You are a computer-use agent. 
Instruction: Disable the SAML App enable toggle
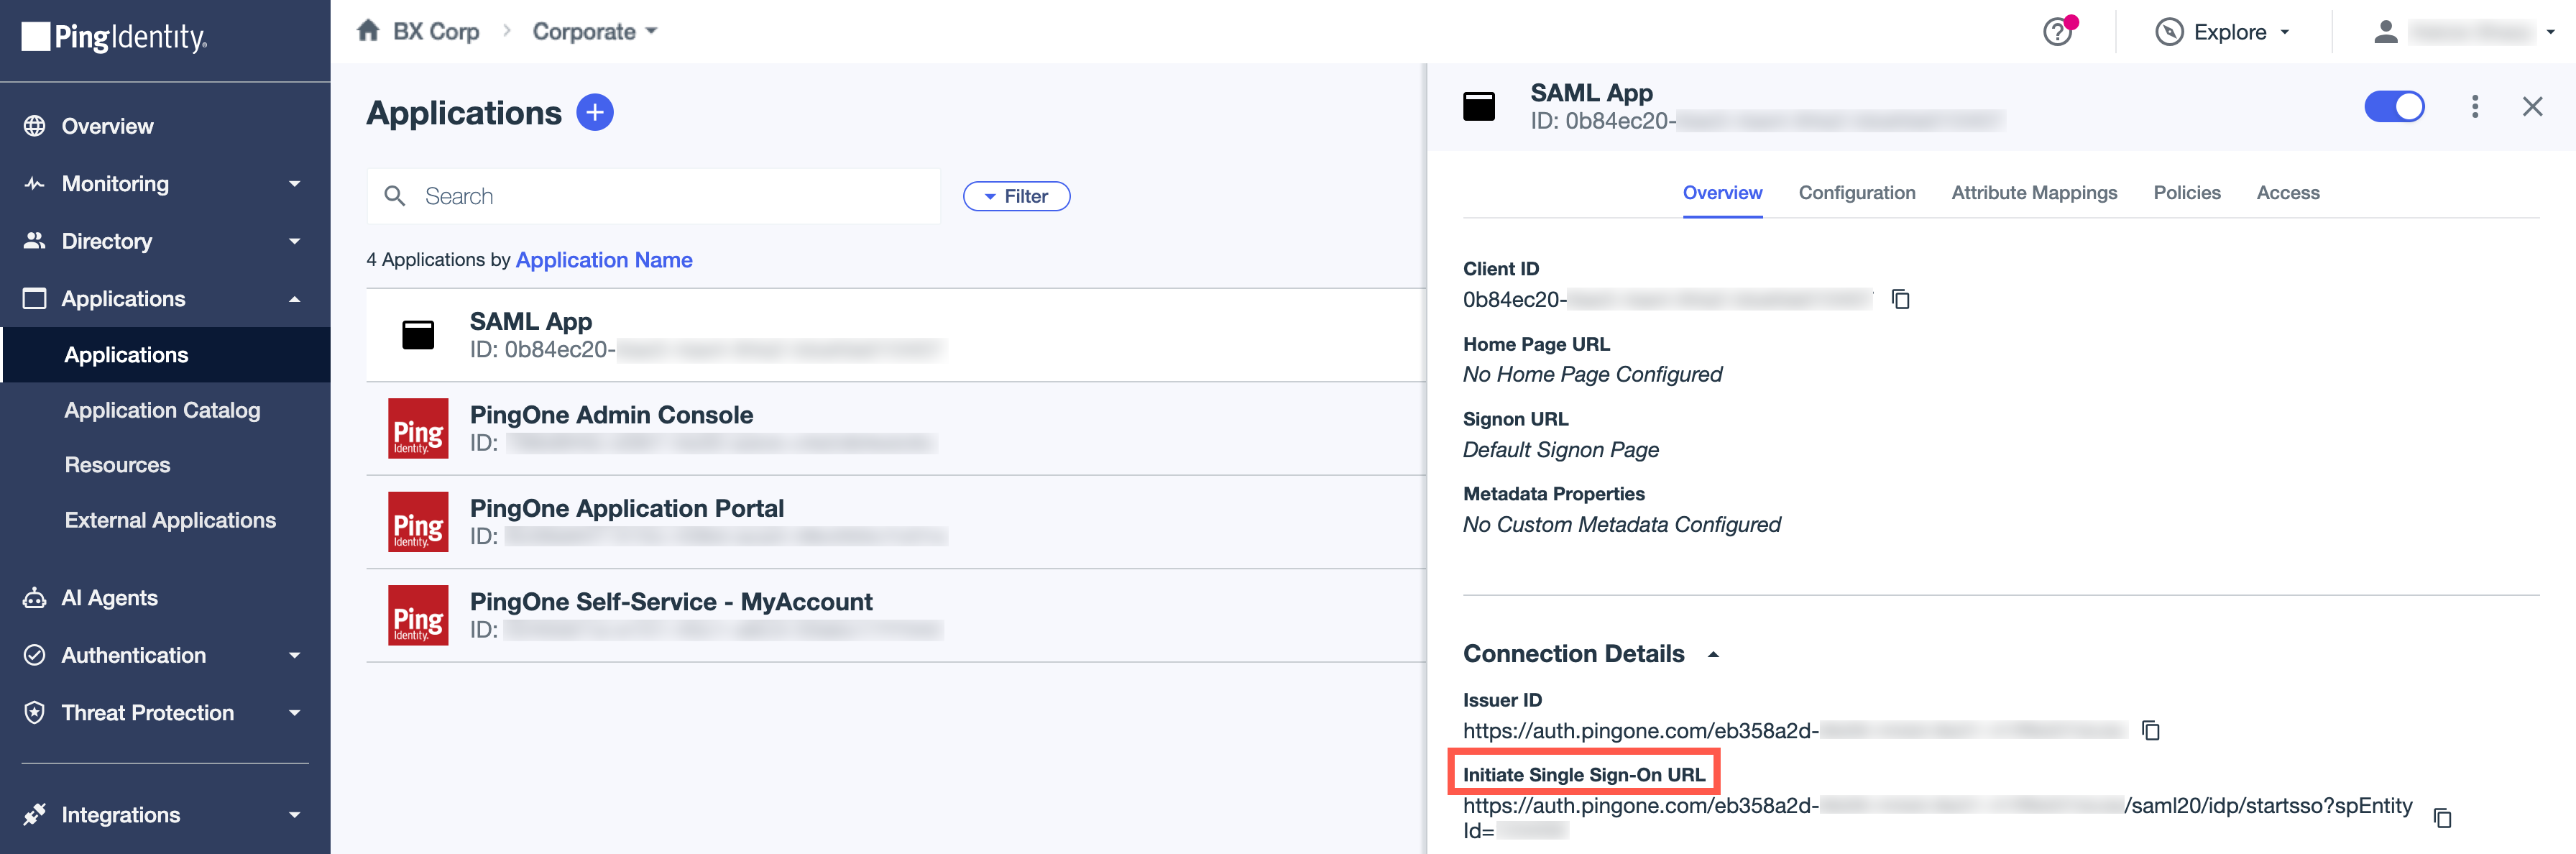2394,106
